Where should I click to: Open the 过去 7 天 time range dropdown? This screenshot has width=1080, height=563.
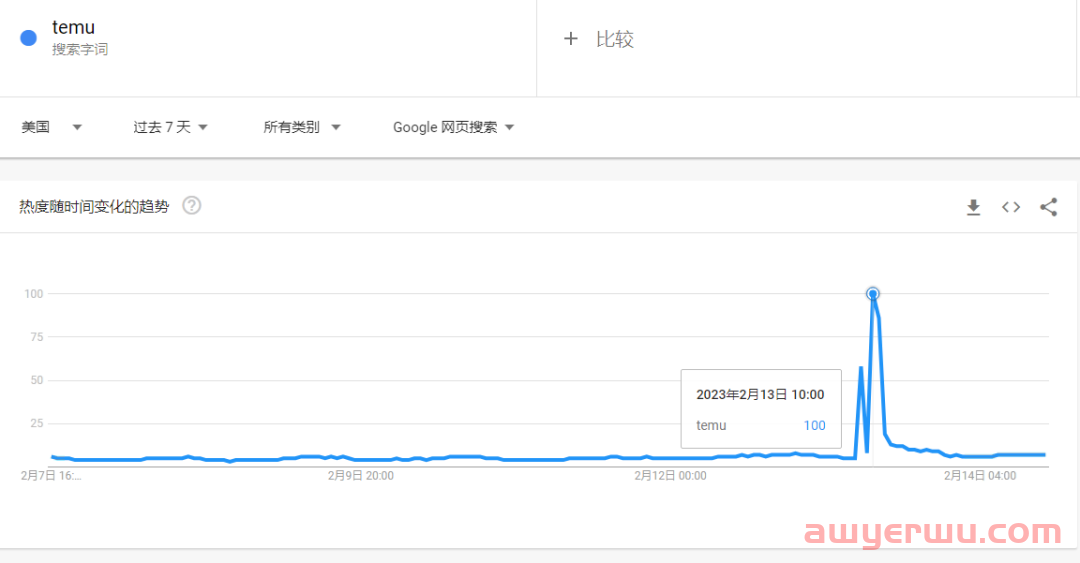[x=170, y=127]
